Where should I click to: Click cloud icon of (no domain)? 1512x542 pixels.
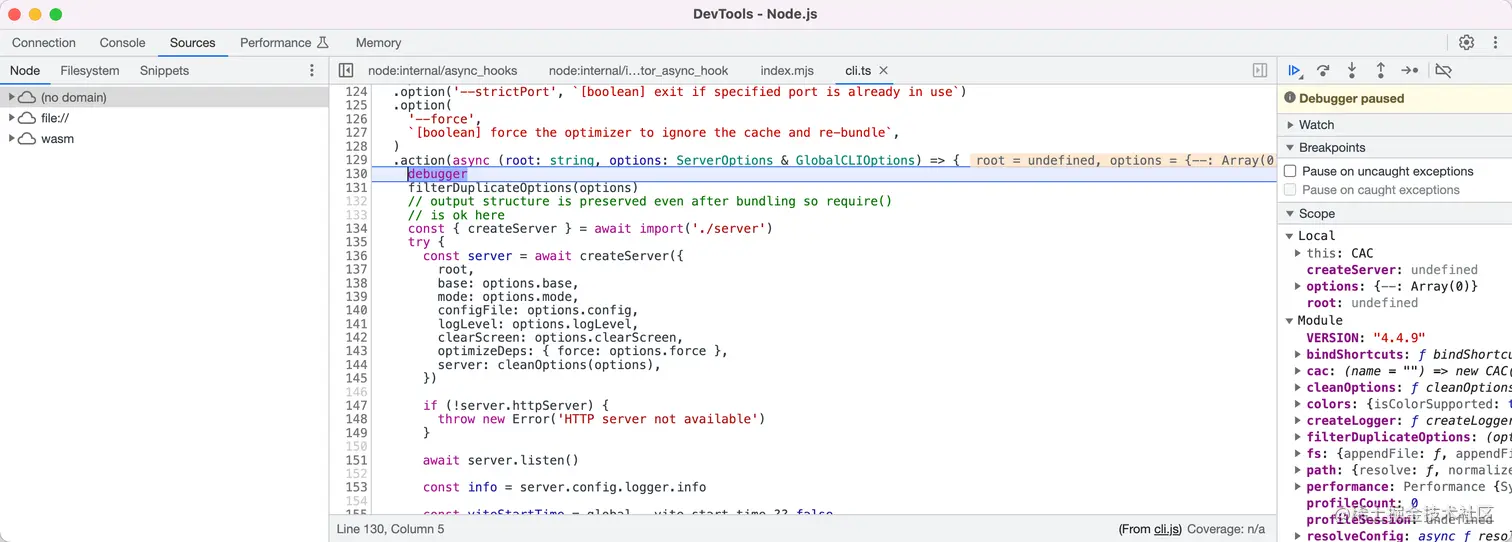pyautogui.click(x=27, y=98)
